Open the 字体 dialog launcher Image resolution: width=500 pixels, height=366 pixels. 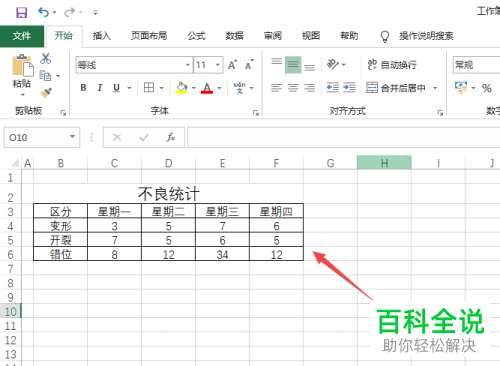point(256,113)
